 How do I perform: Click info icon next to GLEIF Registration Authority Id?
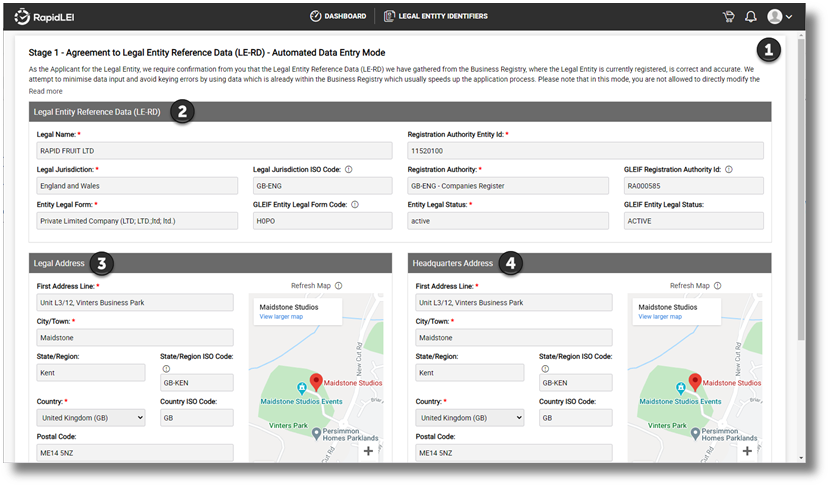point(728,170)
